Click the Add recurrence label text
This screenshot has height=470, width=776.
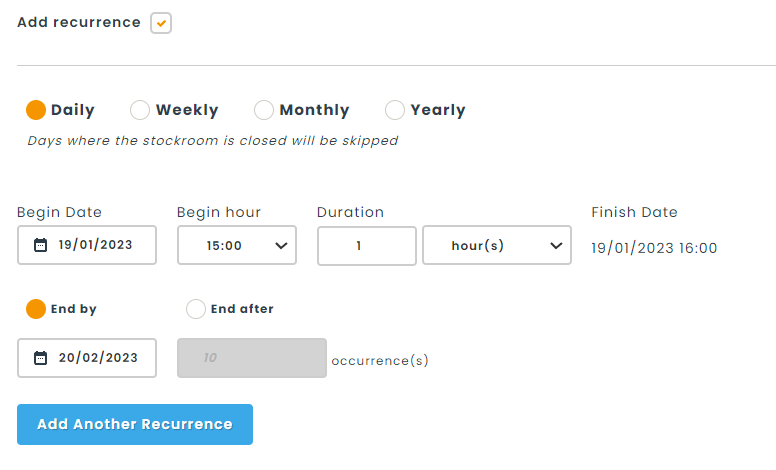(x=79, y=22)
